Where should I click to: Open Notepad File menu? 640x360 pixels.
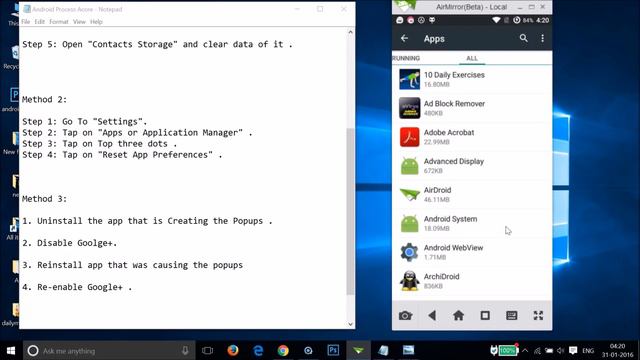point(26,22)
